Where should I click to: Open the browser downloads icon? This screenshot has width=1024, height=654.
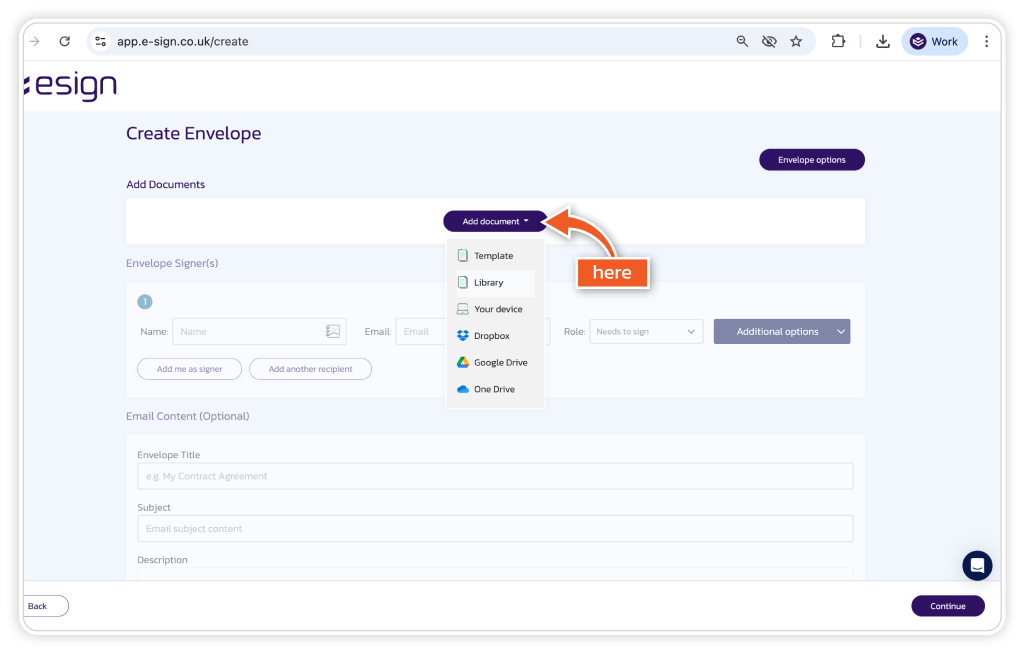click(882, 41)
